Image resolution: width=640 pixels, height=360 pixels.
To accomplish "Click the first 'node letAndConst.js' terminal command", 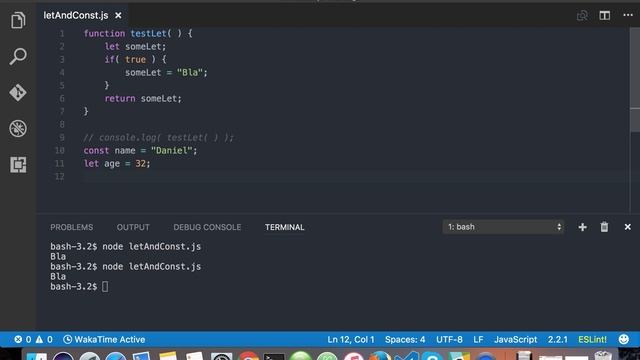I will pos(151,247).
